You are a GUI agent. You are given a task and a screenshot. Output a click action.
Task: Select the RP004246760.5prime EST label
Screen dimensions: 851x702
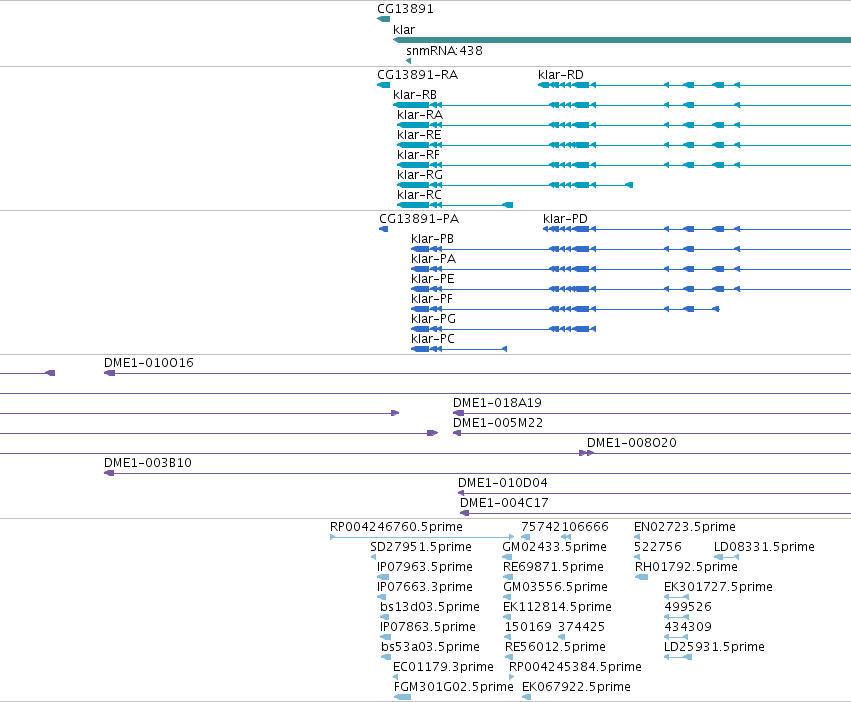(396, 527)
